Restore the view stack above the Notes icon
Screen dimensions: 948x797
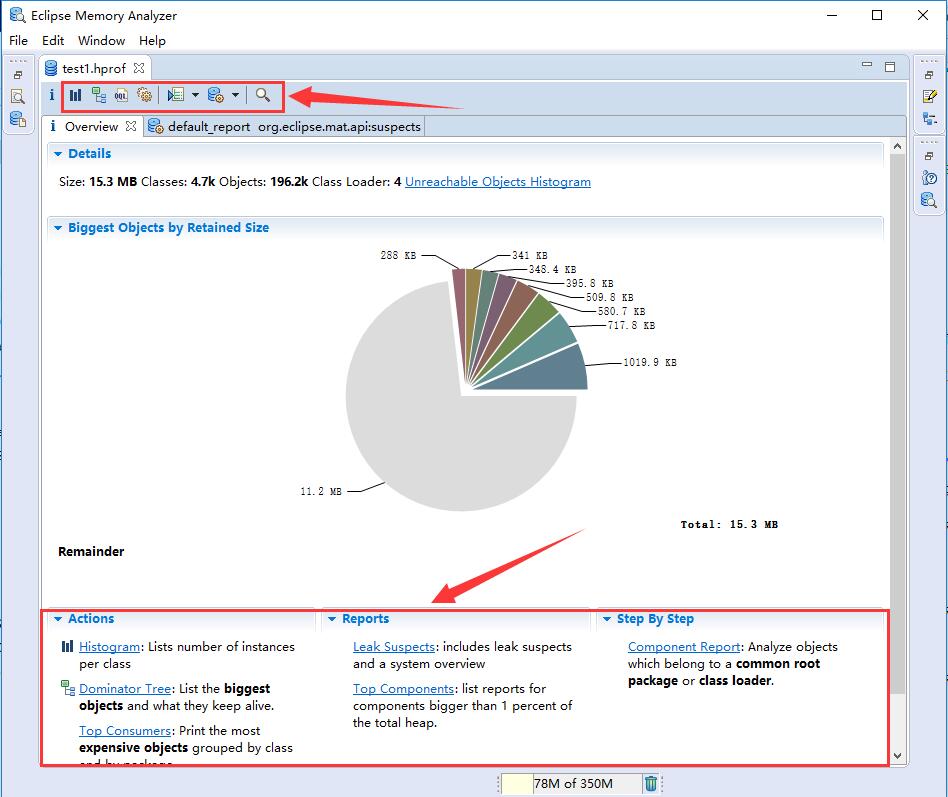pyautogui.click(x=929, y=75)
